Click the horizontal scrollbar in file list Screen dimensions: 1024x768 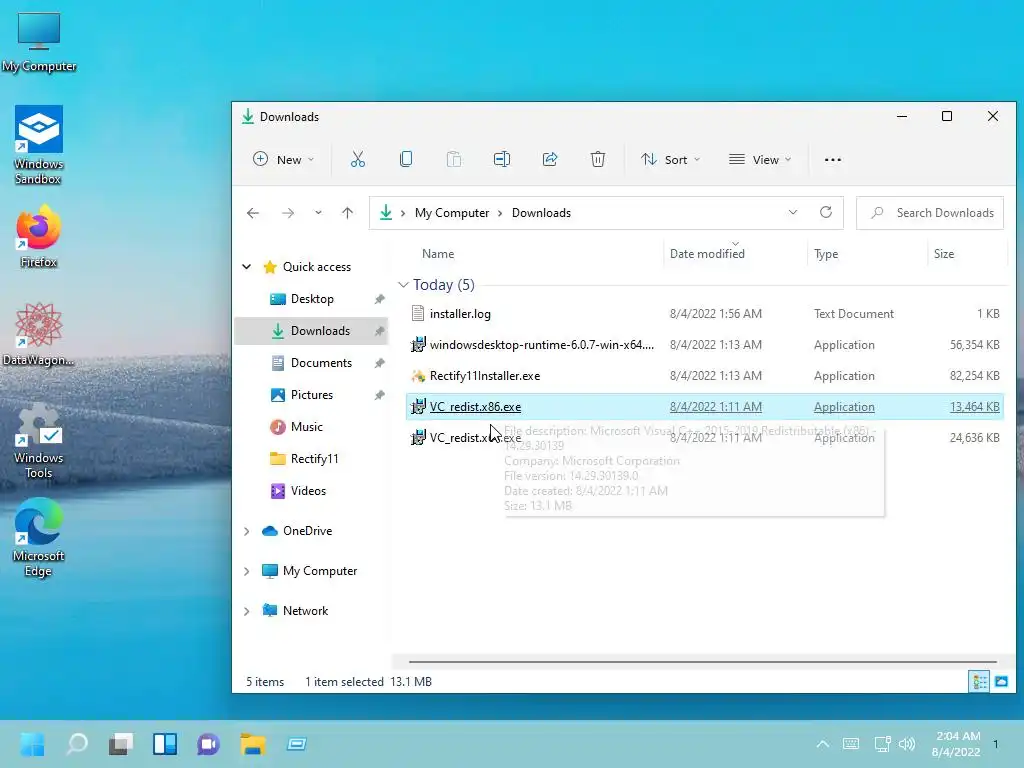703,662
